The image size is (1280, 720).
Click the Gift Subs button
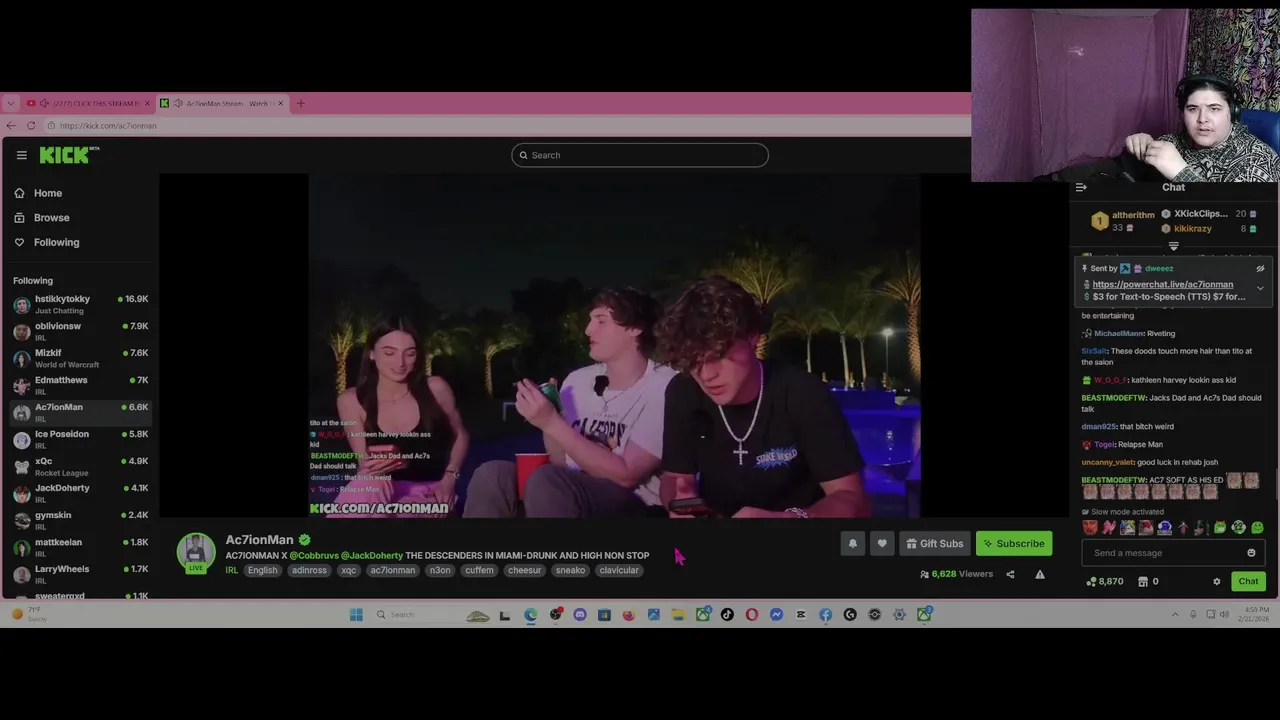click(x=935, y=543)
